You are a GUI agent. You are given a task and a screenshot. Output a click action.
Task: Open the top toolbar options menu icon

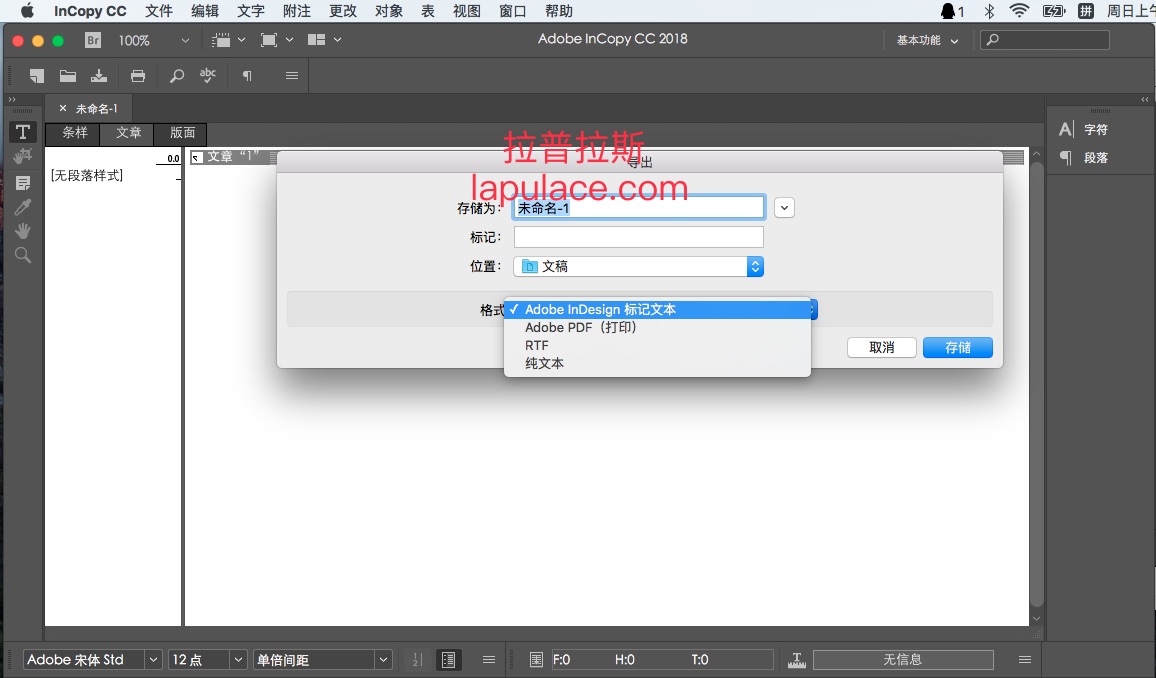[x=292, y=75]
